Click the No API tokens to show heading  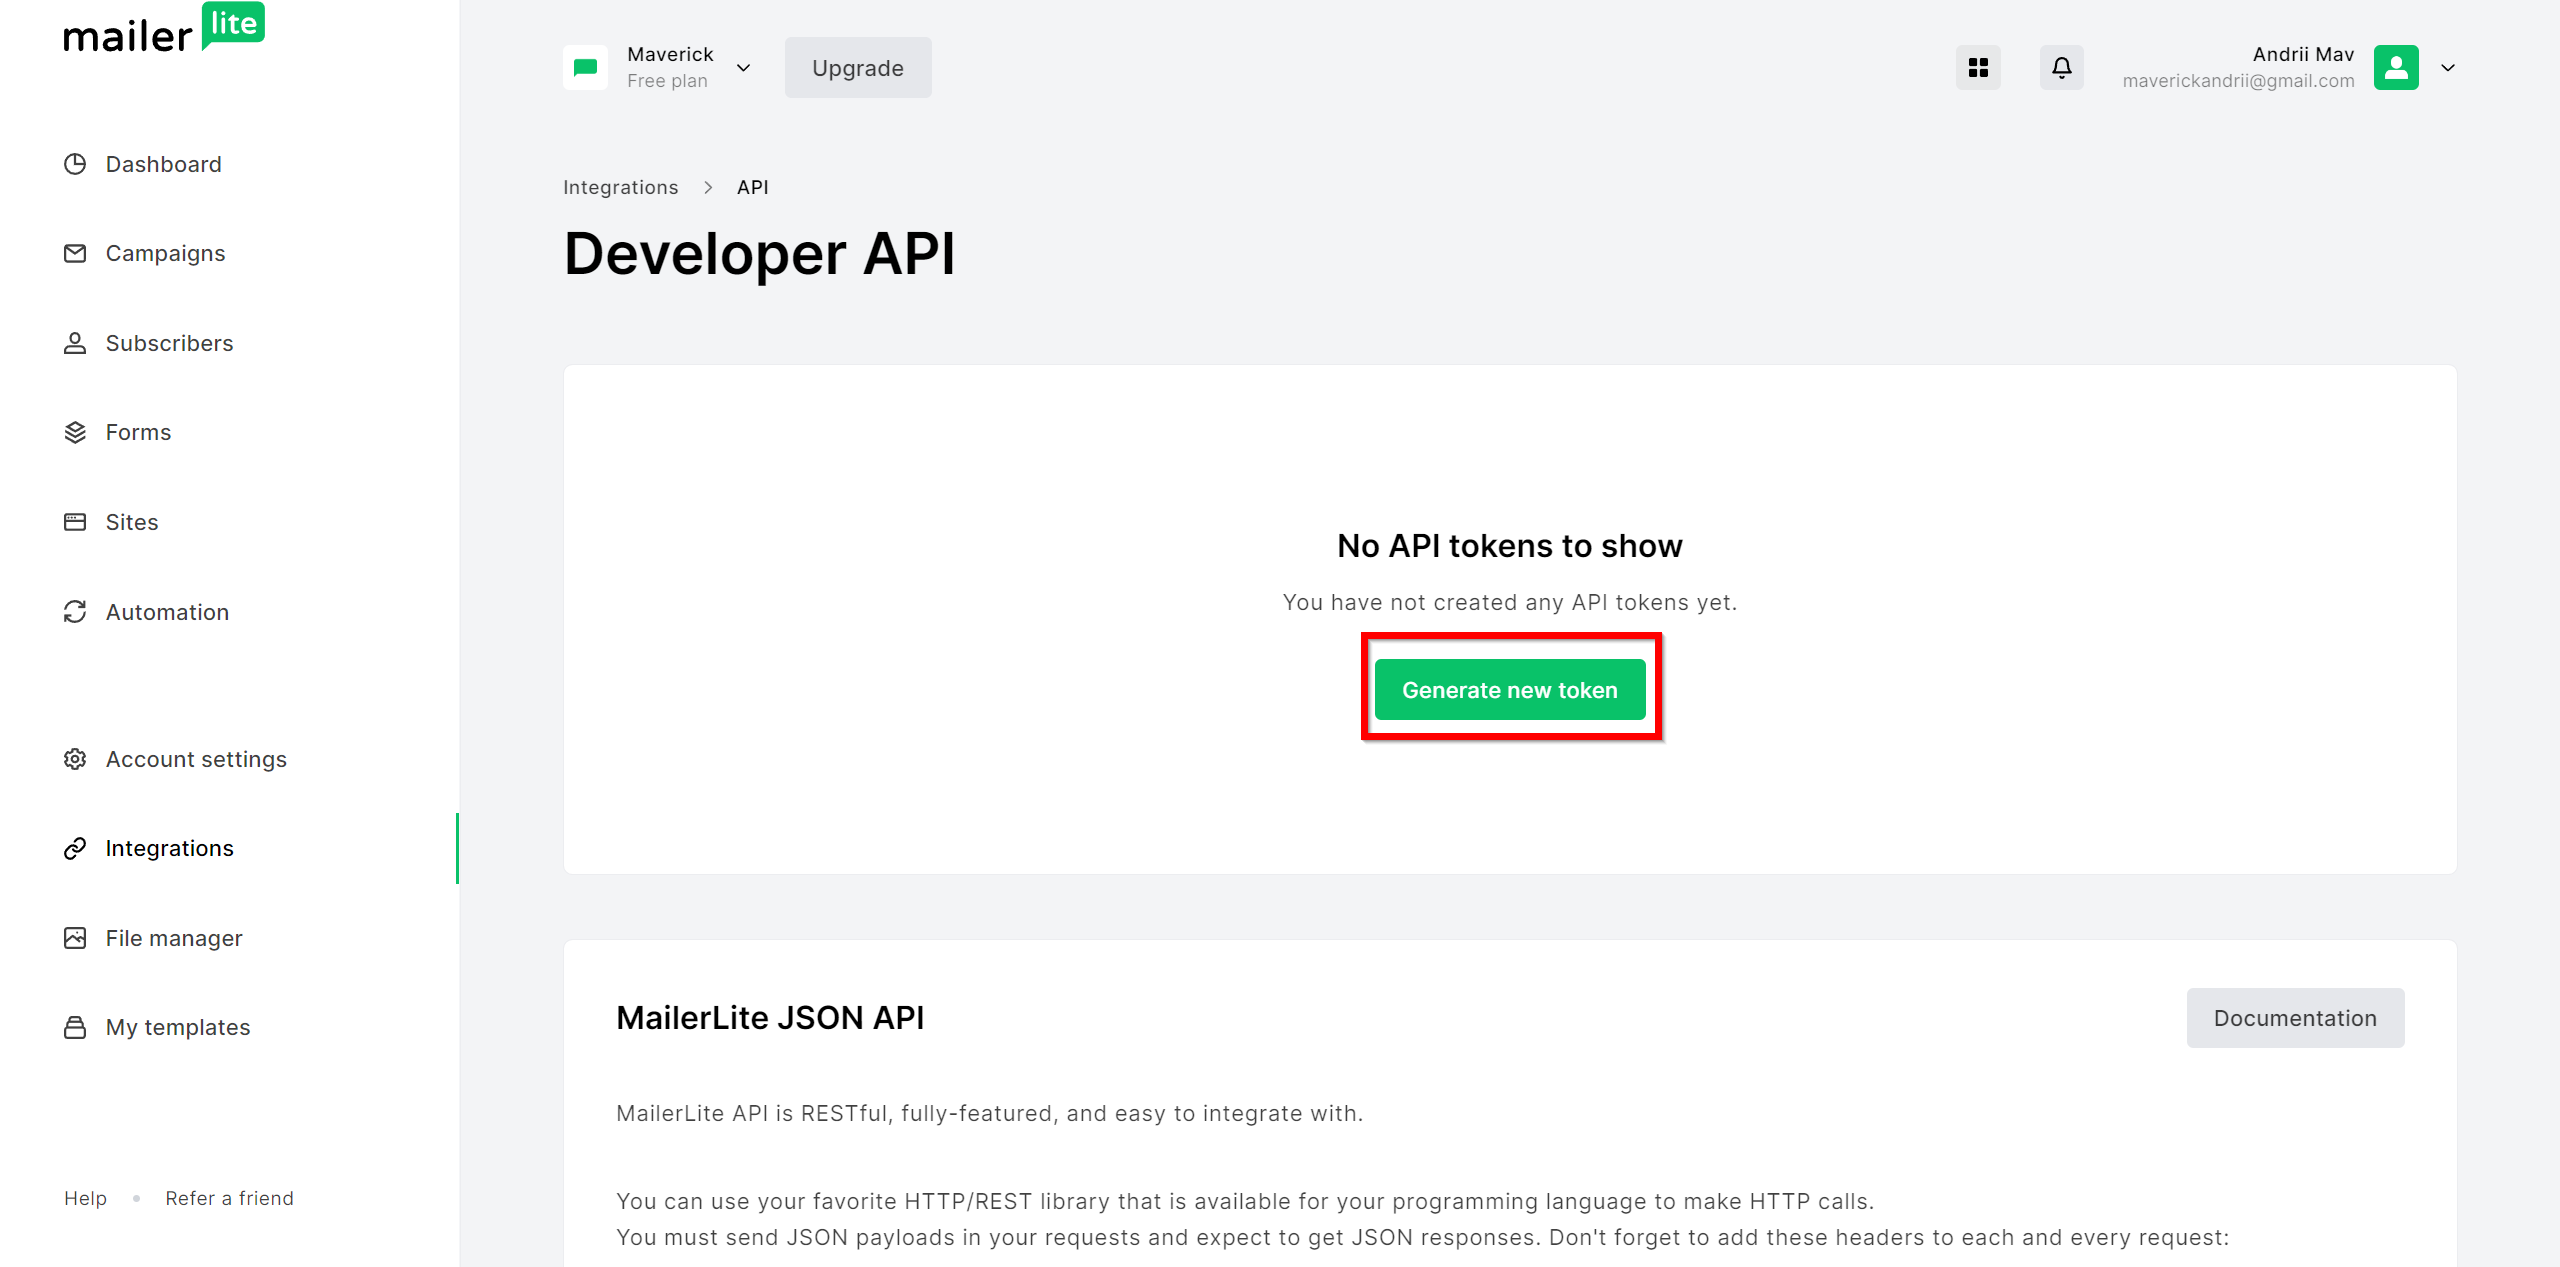(1510, 546)
